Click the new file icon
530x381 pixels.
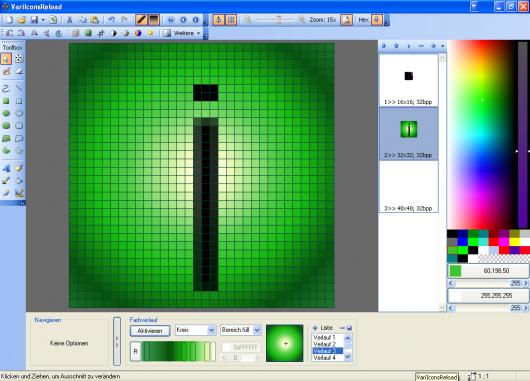pyautogui.click(x=9, y=20)
